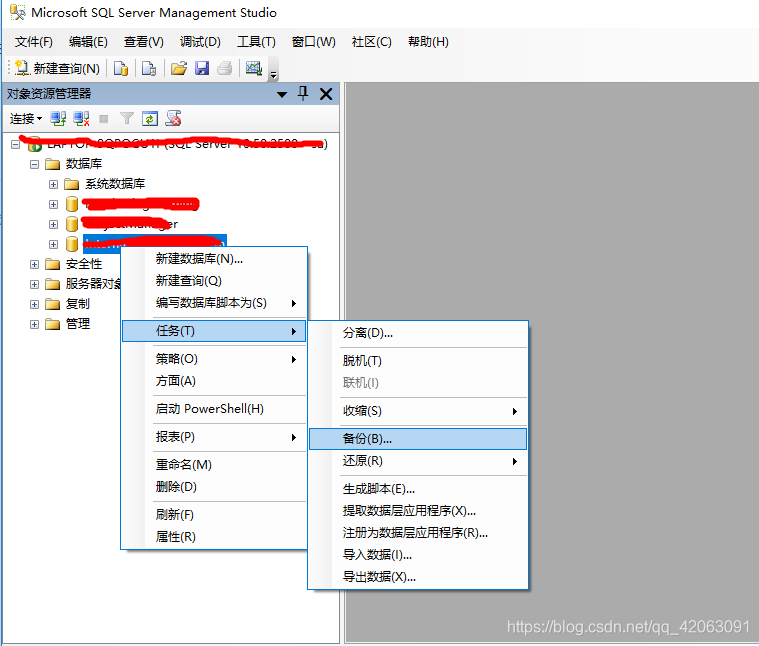Open the 收缩(S) submenu
This screenshot has width=759, height=646.
[x=418, y=411]
